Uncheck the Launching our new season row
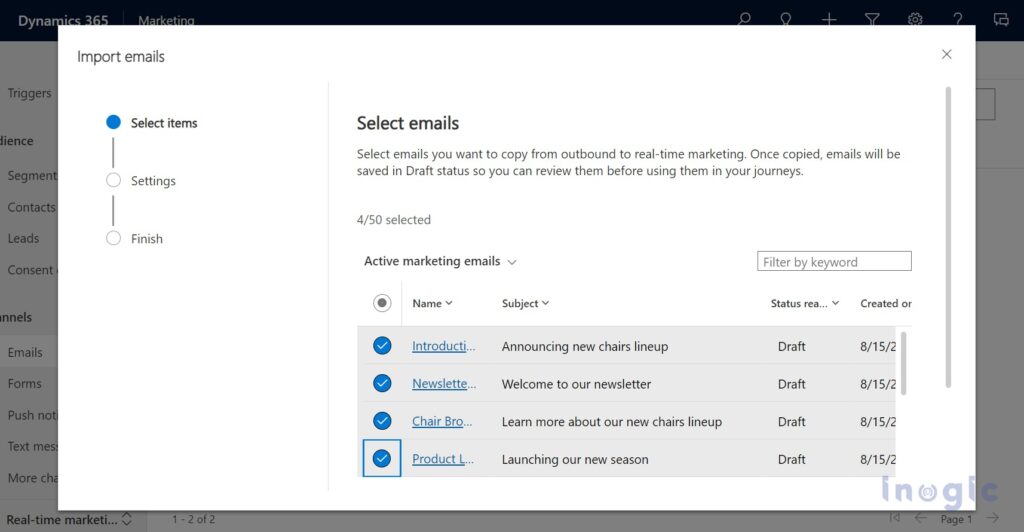 click(x=382, y=458)
